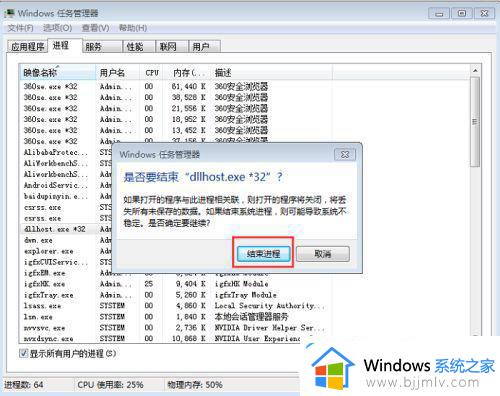Select the AlibabaProtec... process
The image size is (500, 396).
point(56,152)
